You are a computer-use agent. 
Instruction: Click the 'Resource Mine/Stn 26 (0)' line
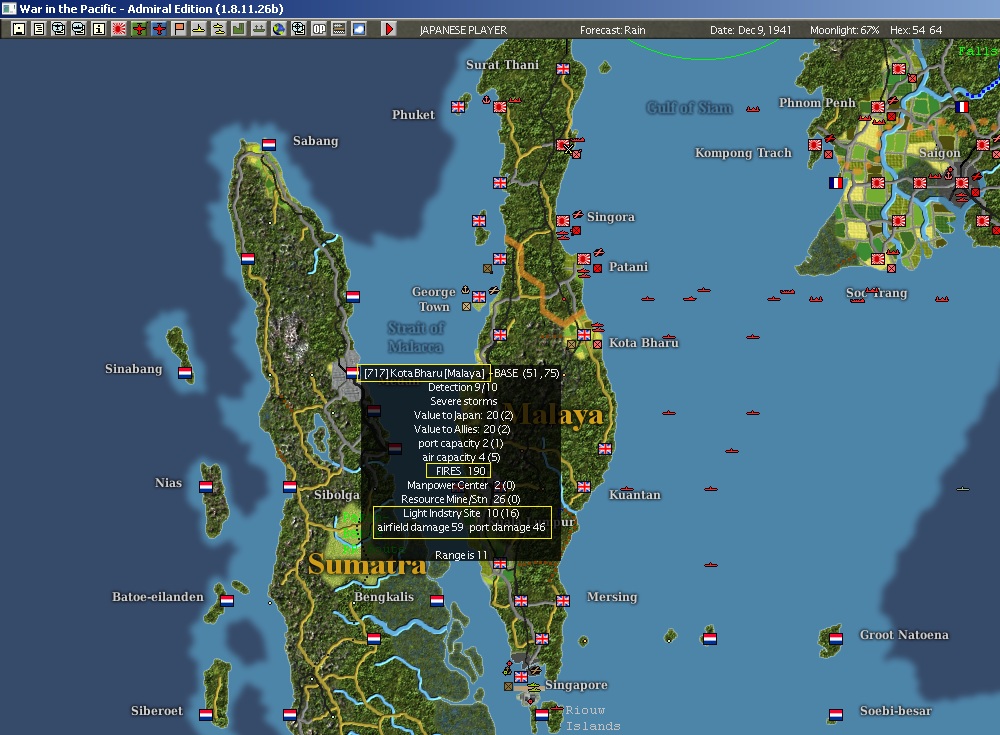tap(460, 499)
